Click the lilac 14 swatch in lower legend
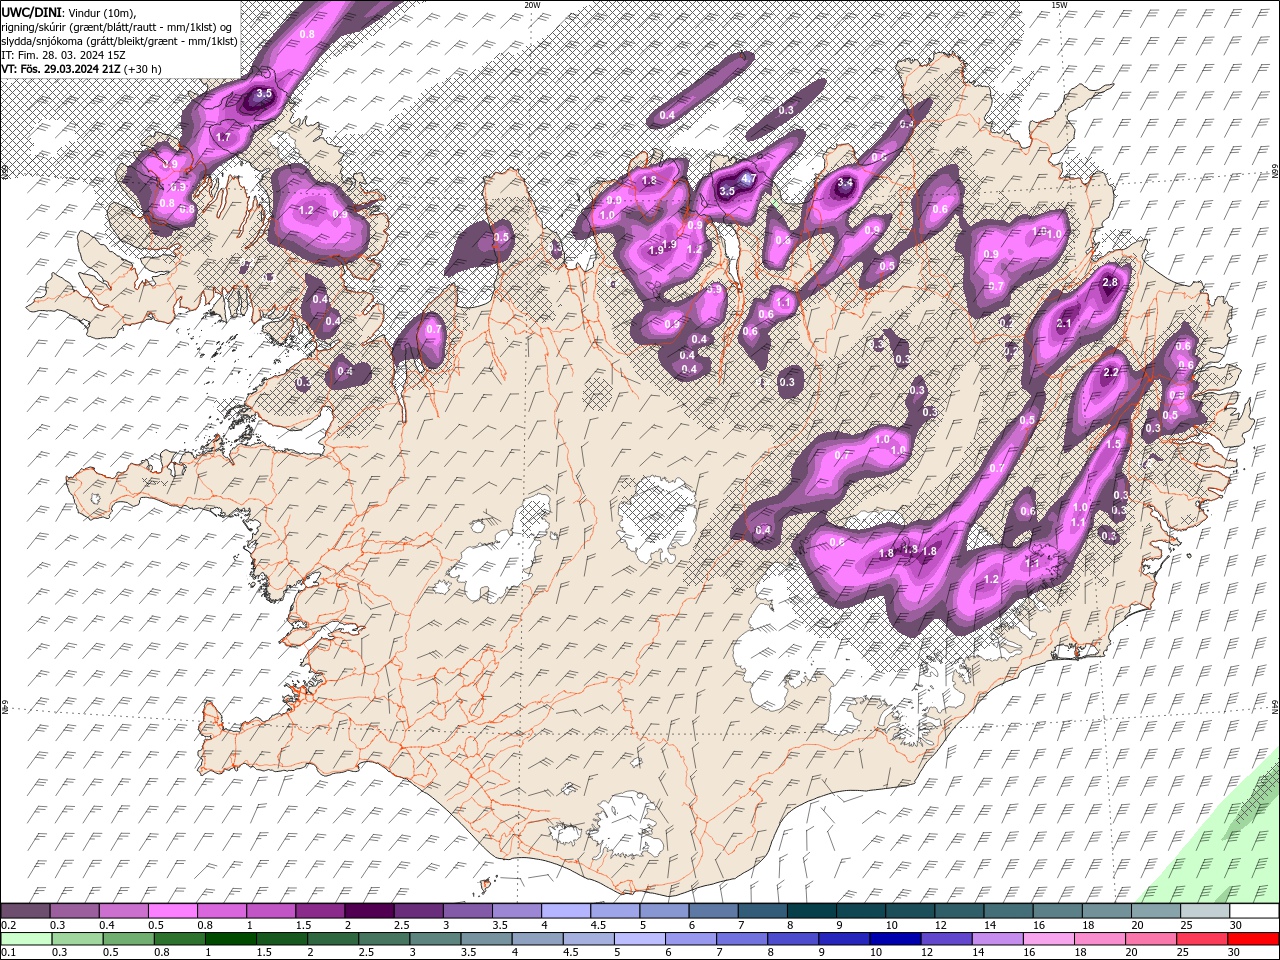This screenshot has width=1280, height=960. click(x=997, y=938)
